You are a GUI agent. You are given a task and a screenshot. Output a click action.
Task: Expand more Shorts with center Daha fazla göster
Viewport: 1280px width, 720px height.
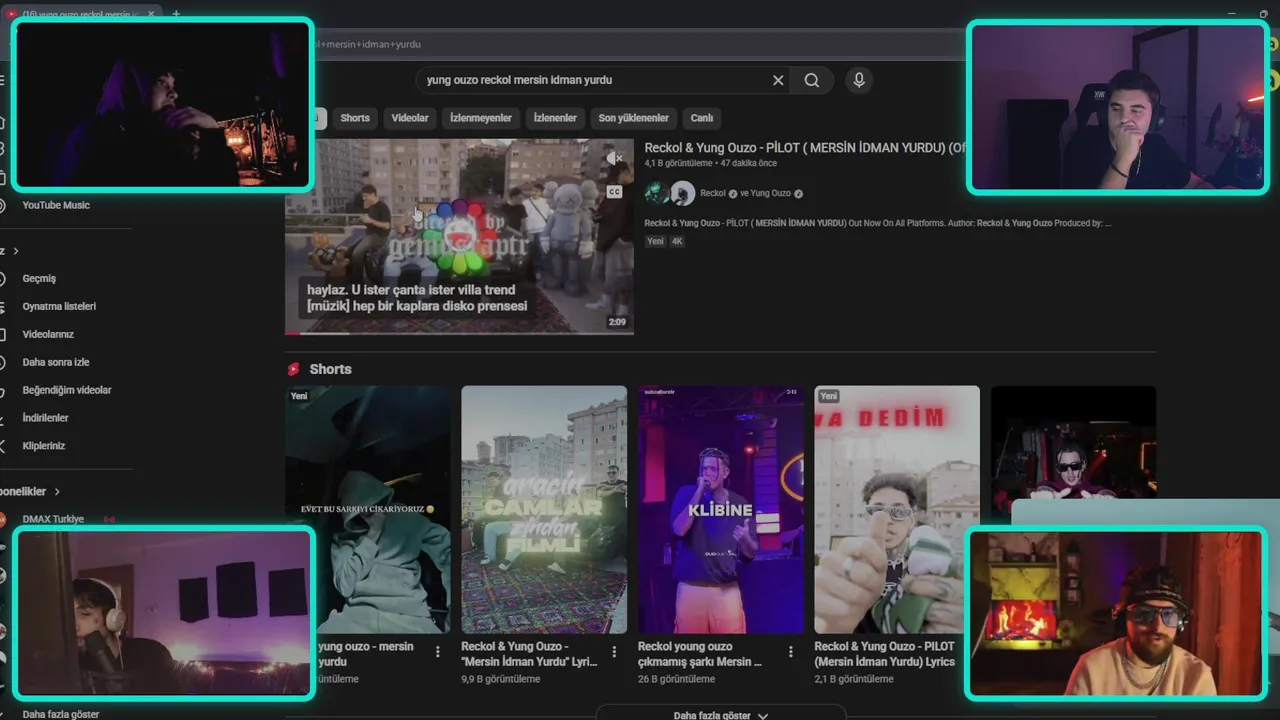tap(721, 715)
